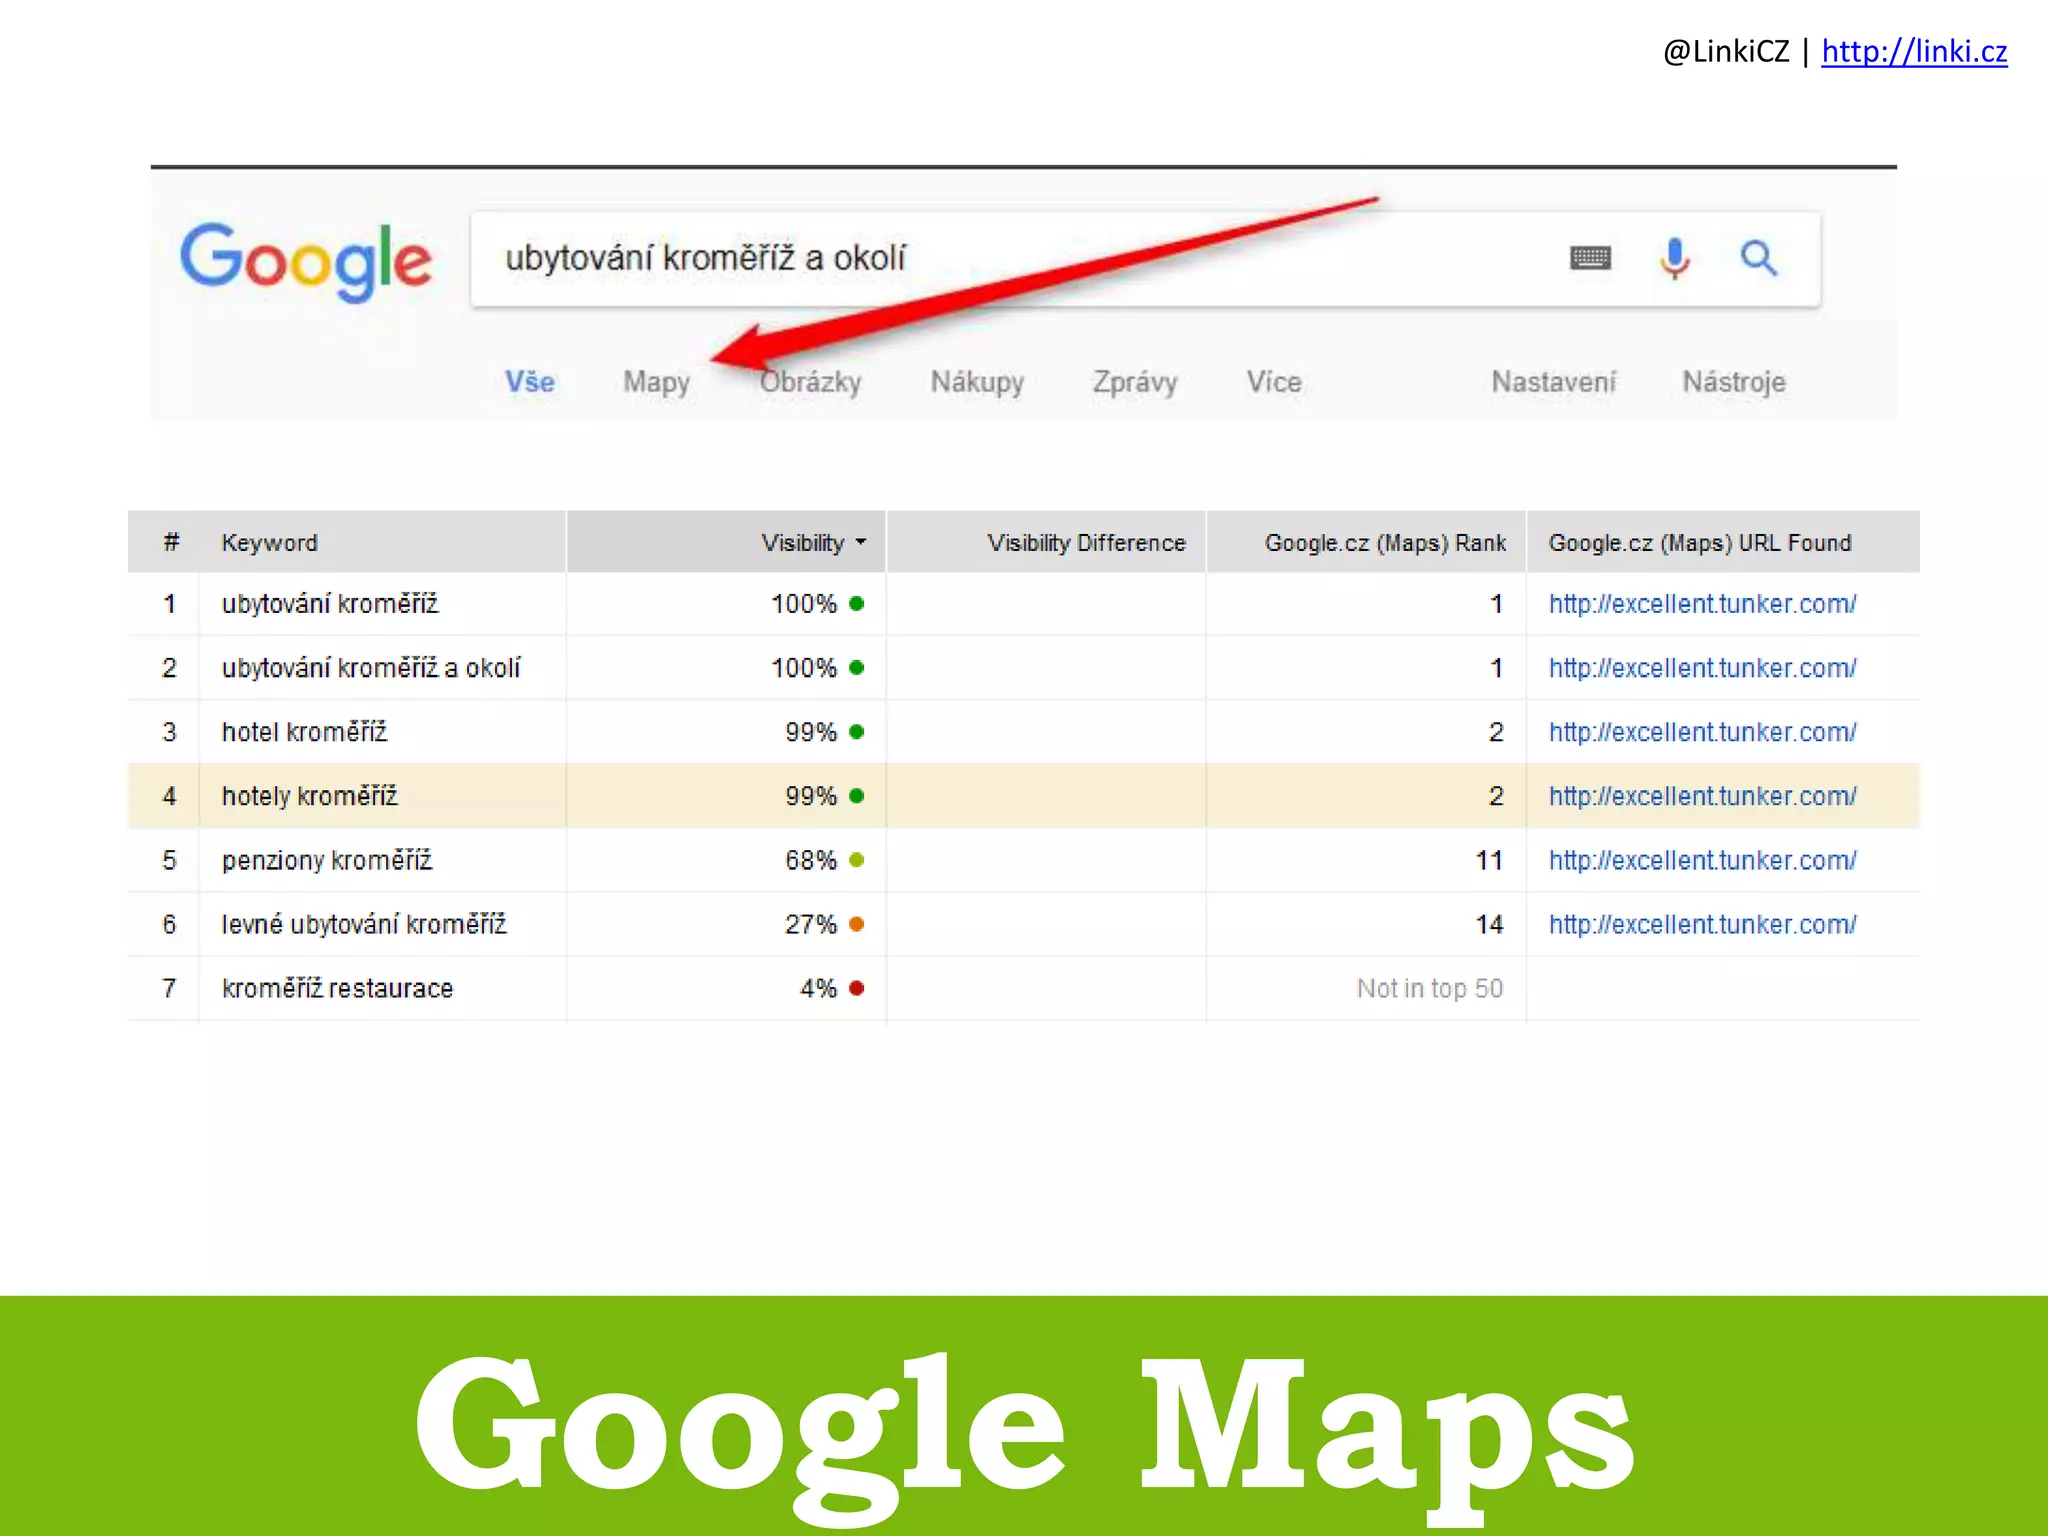The height and width of the screenshot is (1536, 2048).
Task: Click the green dot beside 100% in row 1
Action: 857,604
